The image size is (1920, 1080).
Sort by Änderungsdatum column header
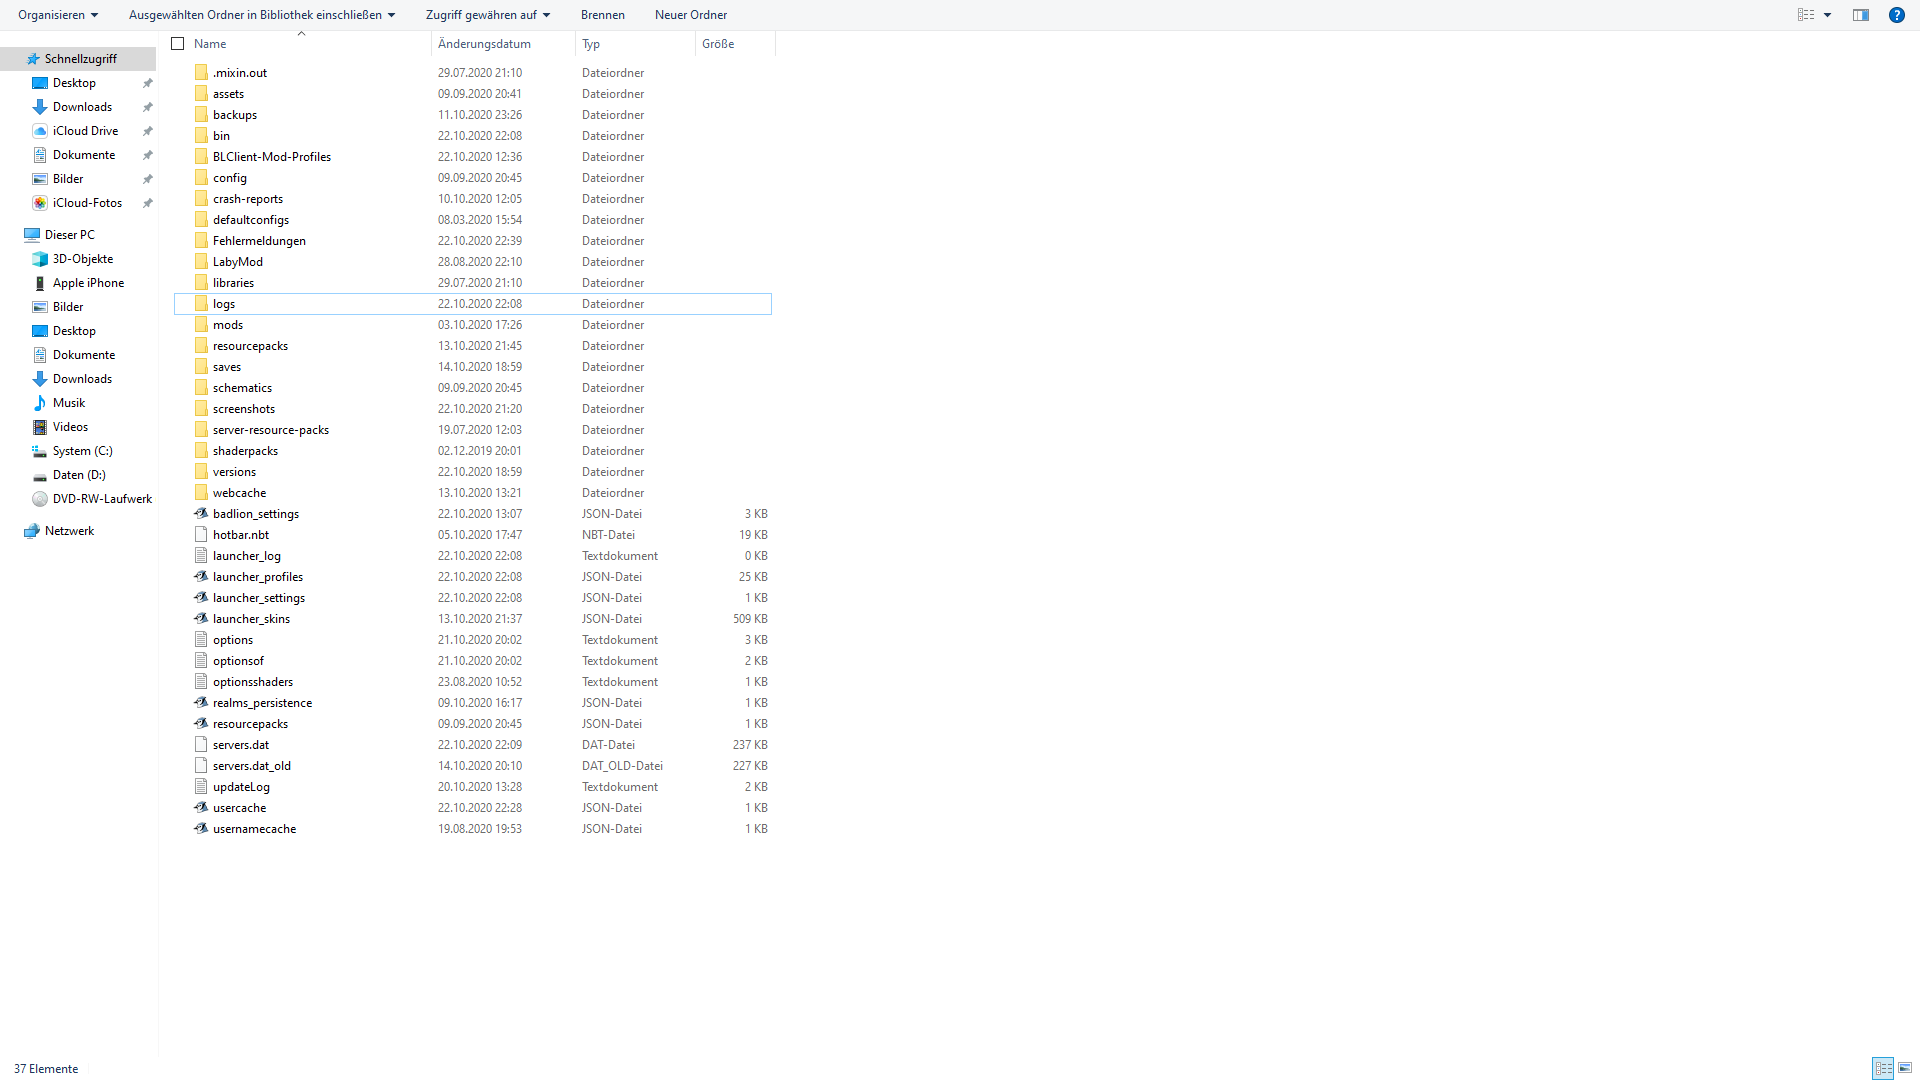484,44
